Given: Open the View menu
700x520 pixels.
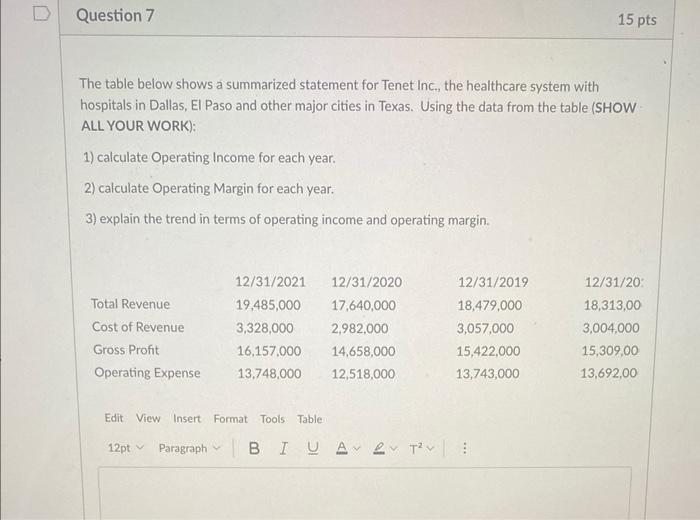Looking at the screenshot, I should (148, 418).
